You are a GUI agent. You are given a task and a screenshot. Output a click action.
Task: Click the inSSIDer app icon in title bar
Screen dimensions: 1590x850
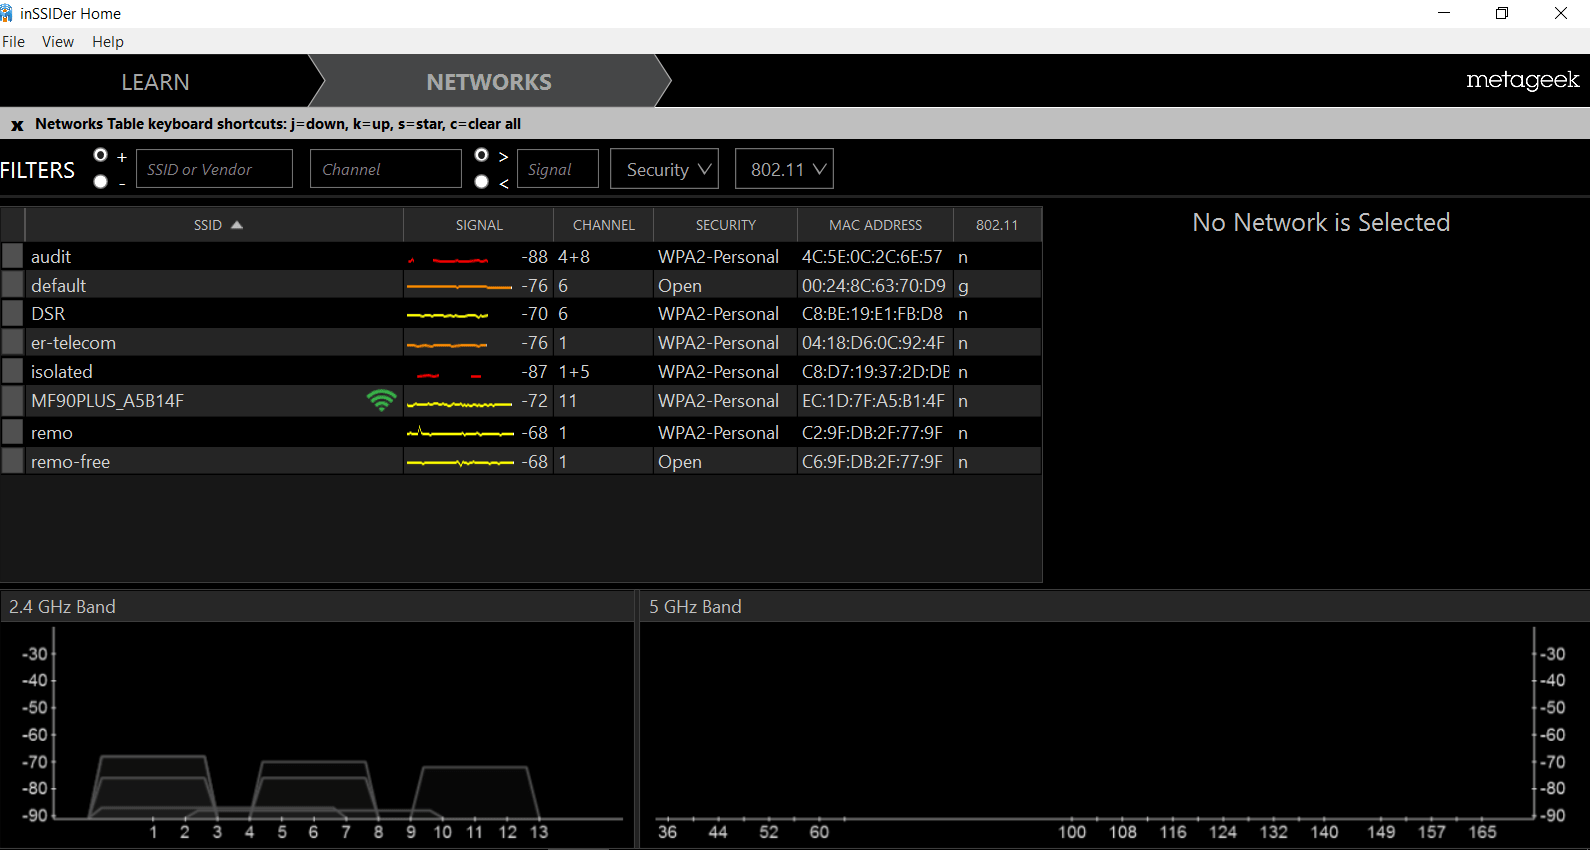click(7, 13)
